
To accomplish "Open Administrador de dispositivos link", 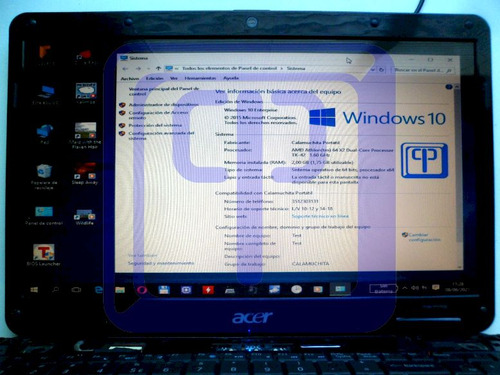I will [x=163, y=105].
